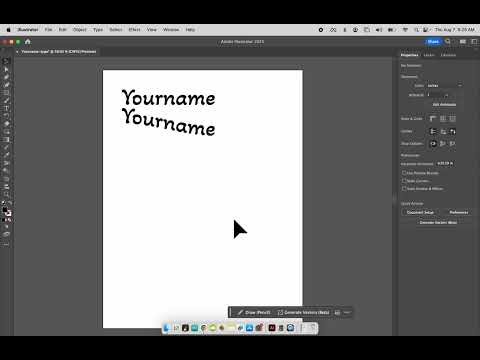Select the Selection tool in toolbar

[x=6, y=61]
